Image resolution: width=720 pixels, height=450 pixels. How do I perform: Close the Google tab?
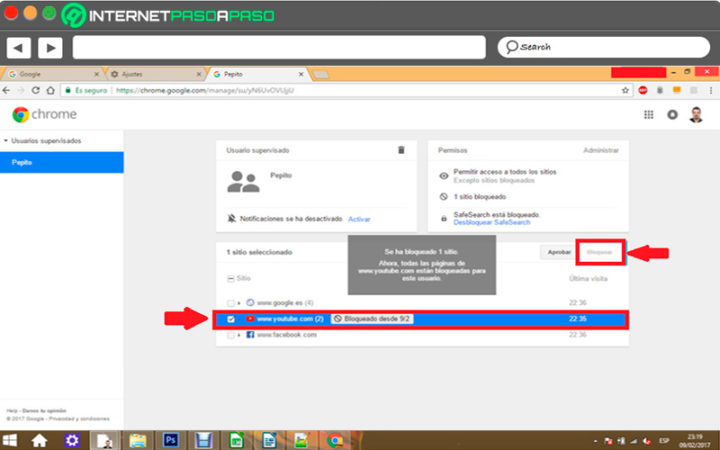click(96, 74)
